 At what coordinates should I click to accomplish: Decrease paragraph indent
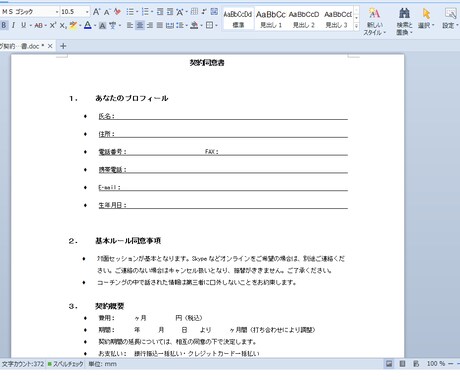point(160,12)
